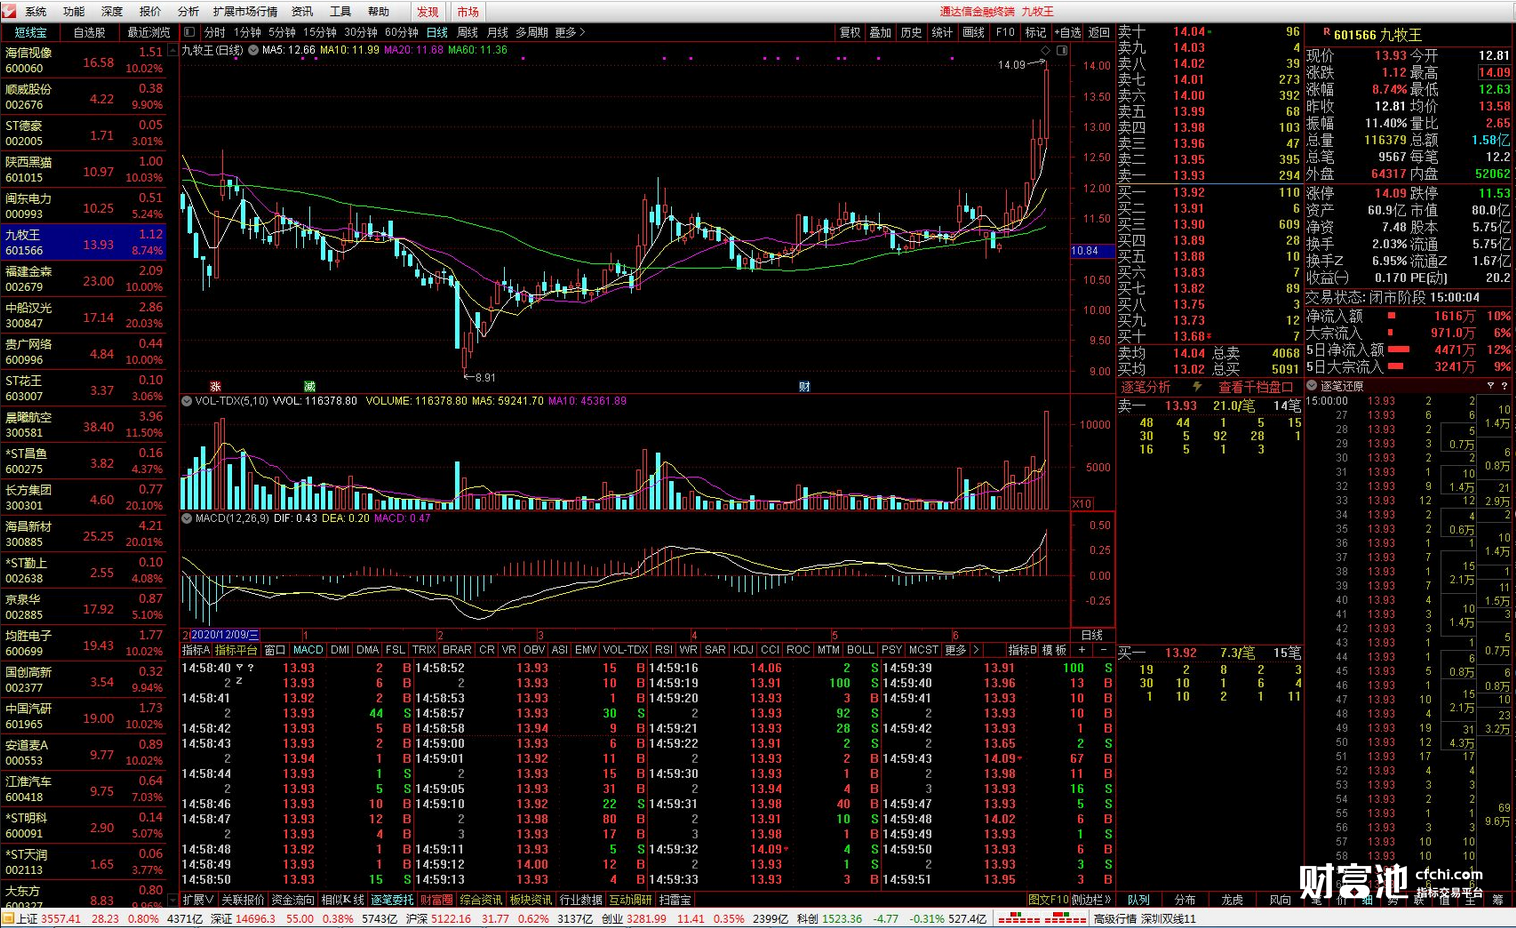Open the 多周期 selector

532,32
